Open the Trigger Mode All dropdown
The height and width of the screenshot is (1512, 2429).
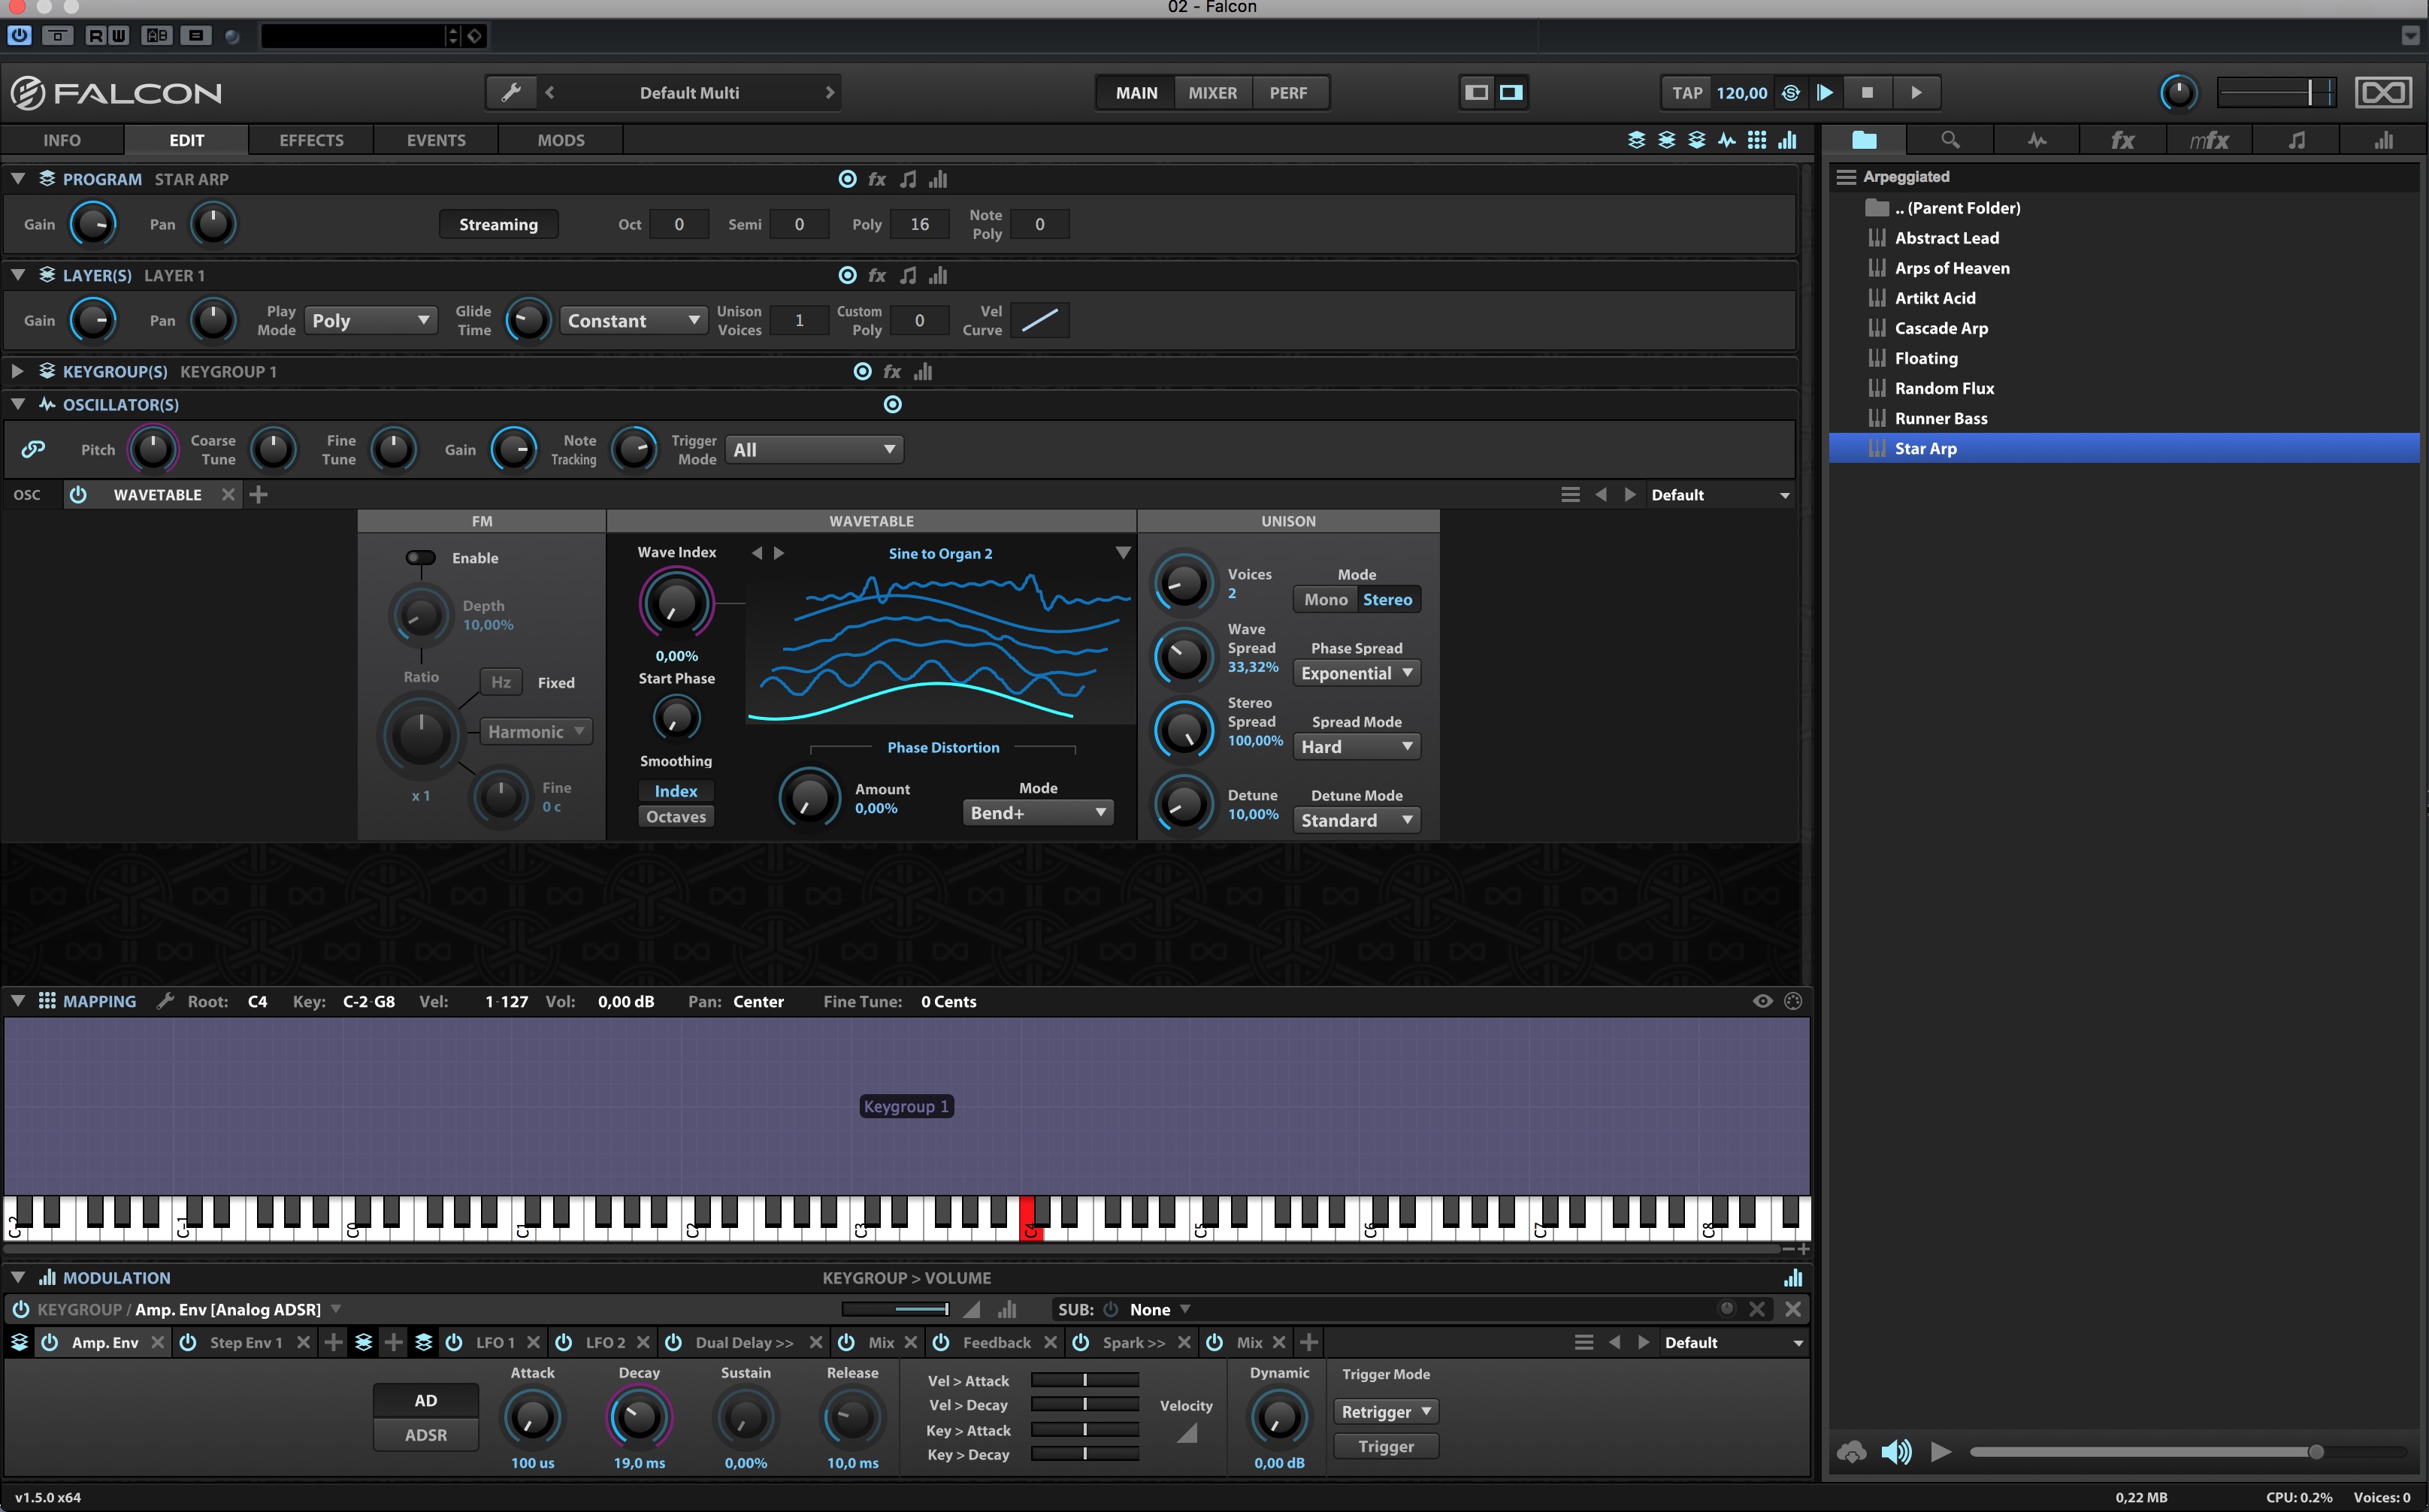click(814, 450)
